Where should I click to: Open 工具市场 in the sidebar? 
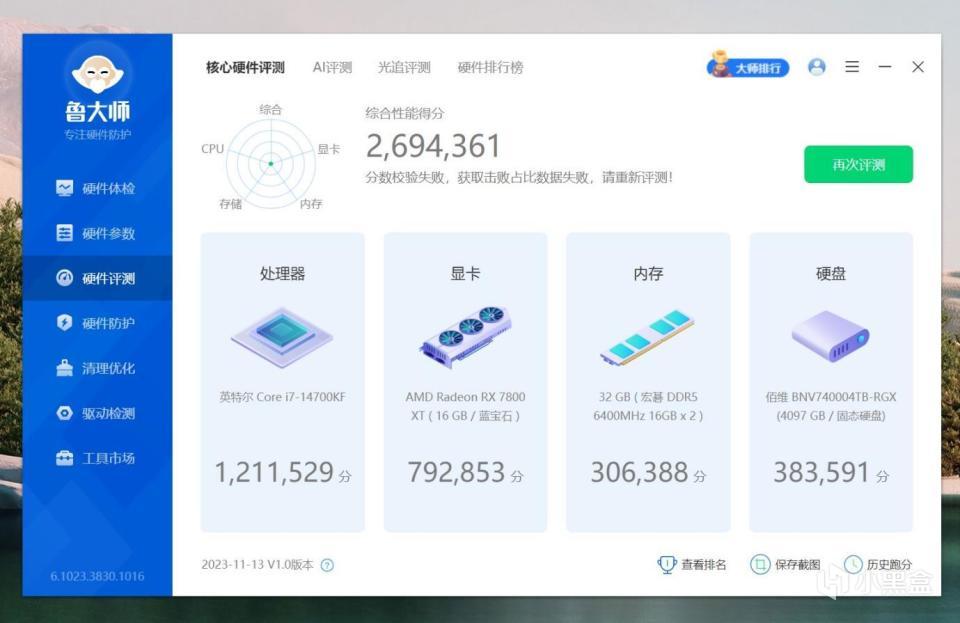click(x=97, y=458)
